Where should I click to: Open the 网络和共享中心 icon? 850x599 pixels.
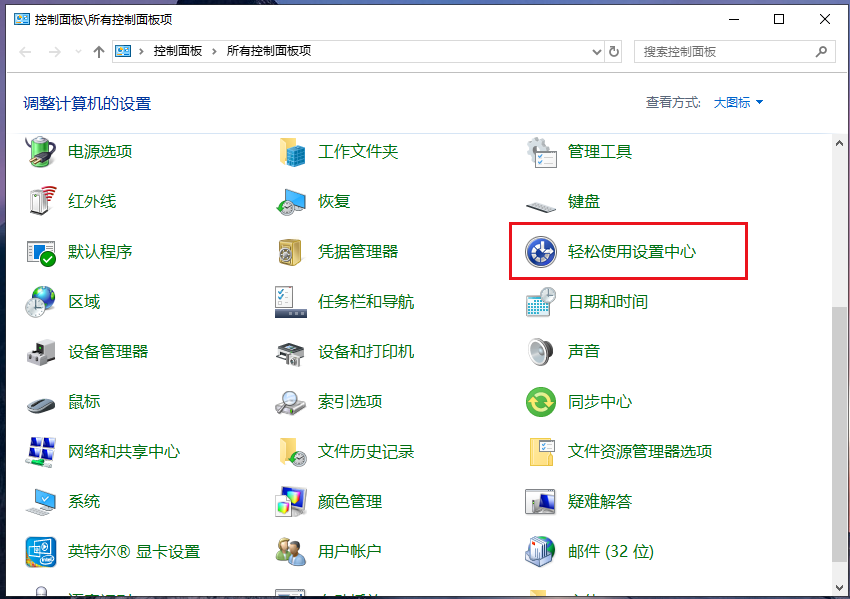41,452
